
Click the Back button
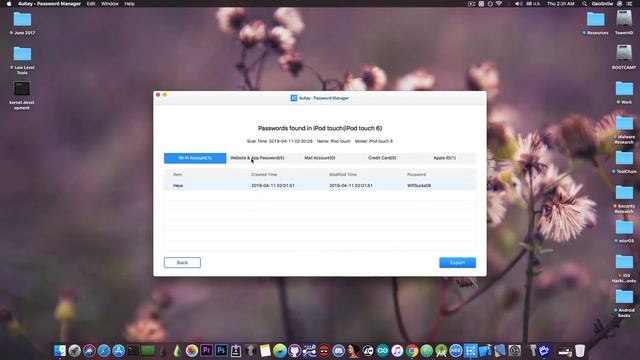pyautogui.click(x=182, y=262)
